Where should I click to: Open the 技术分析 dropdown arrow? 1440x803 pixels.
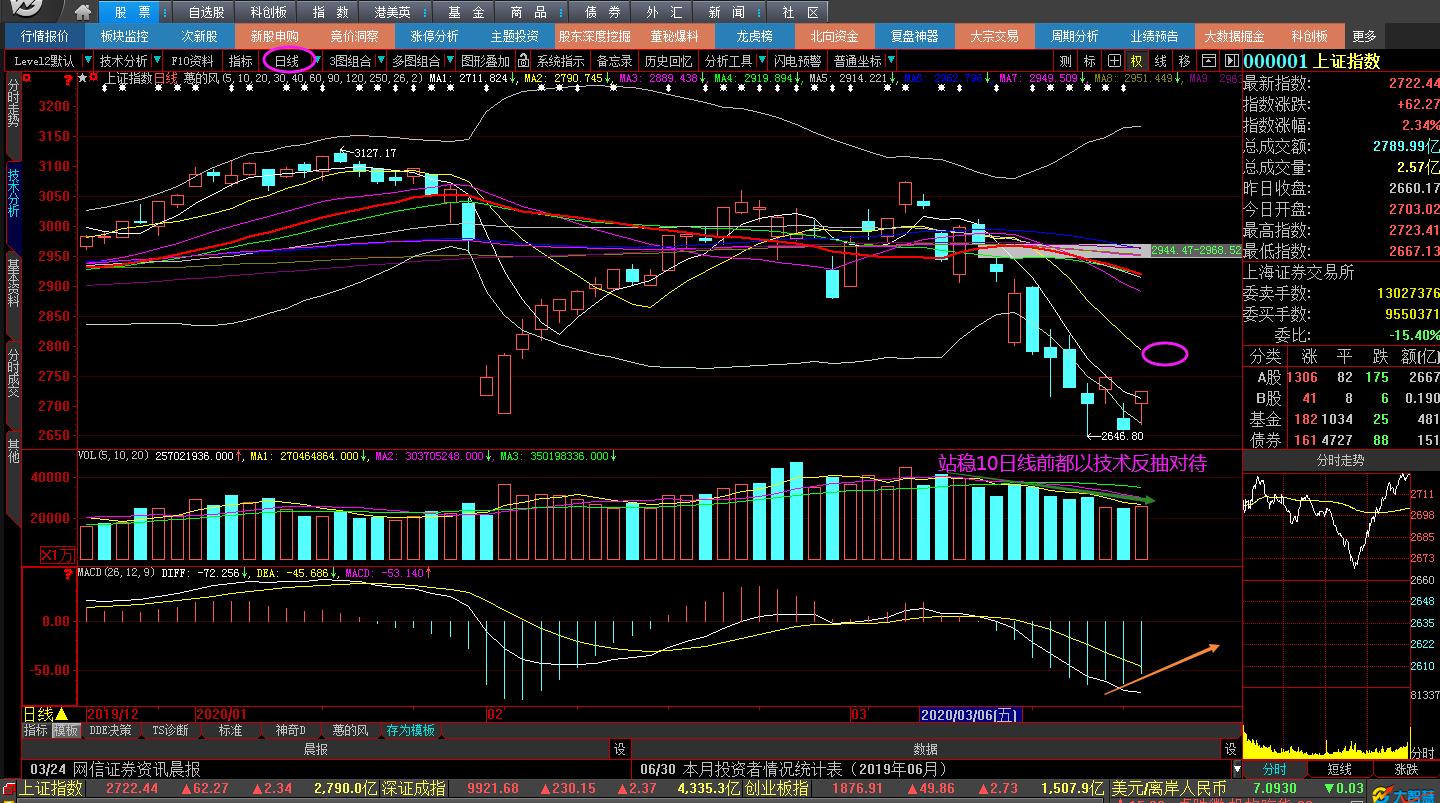point(157,61)
